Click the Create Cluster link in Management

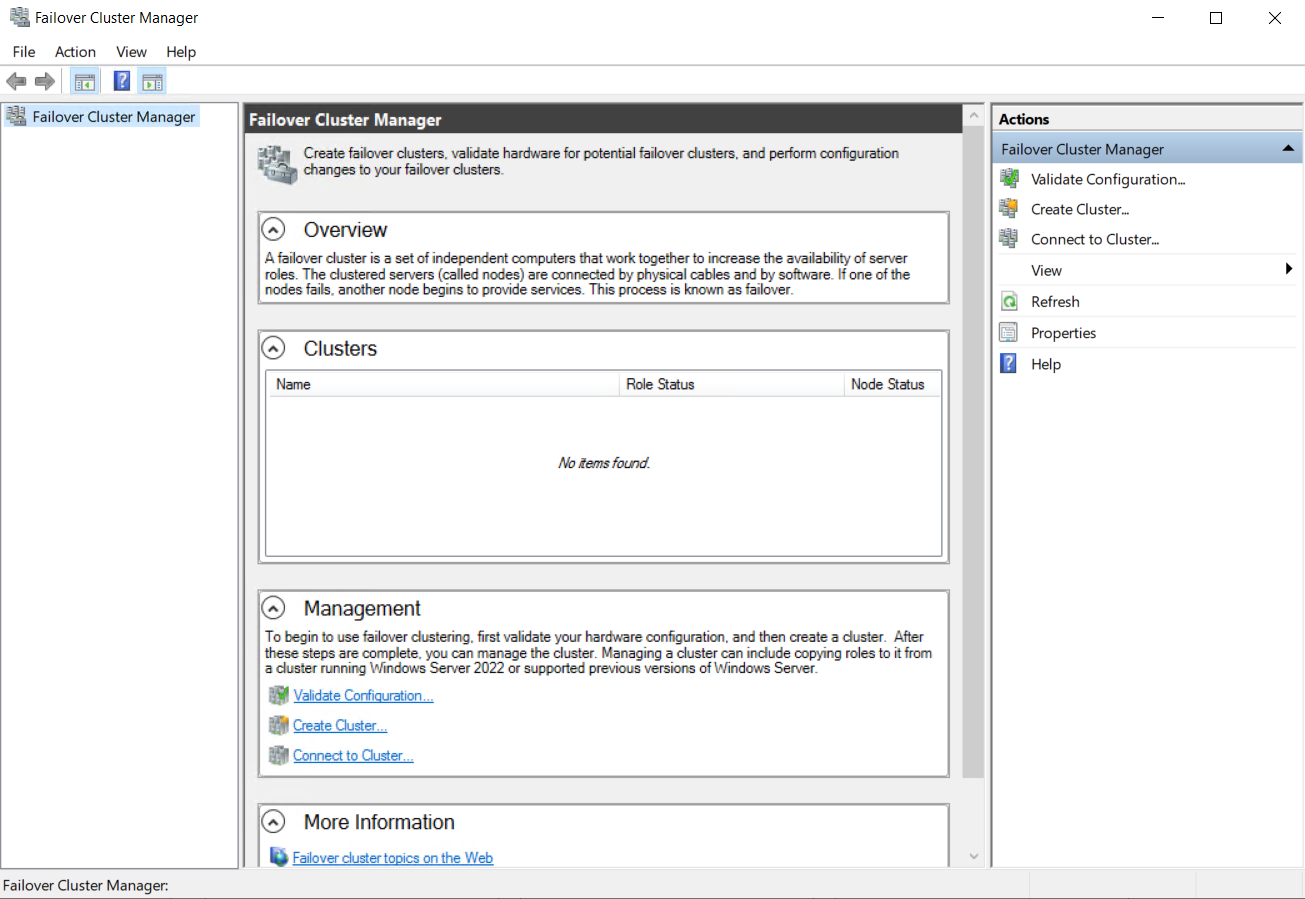pyautogui.click(x=340, y=725)
